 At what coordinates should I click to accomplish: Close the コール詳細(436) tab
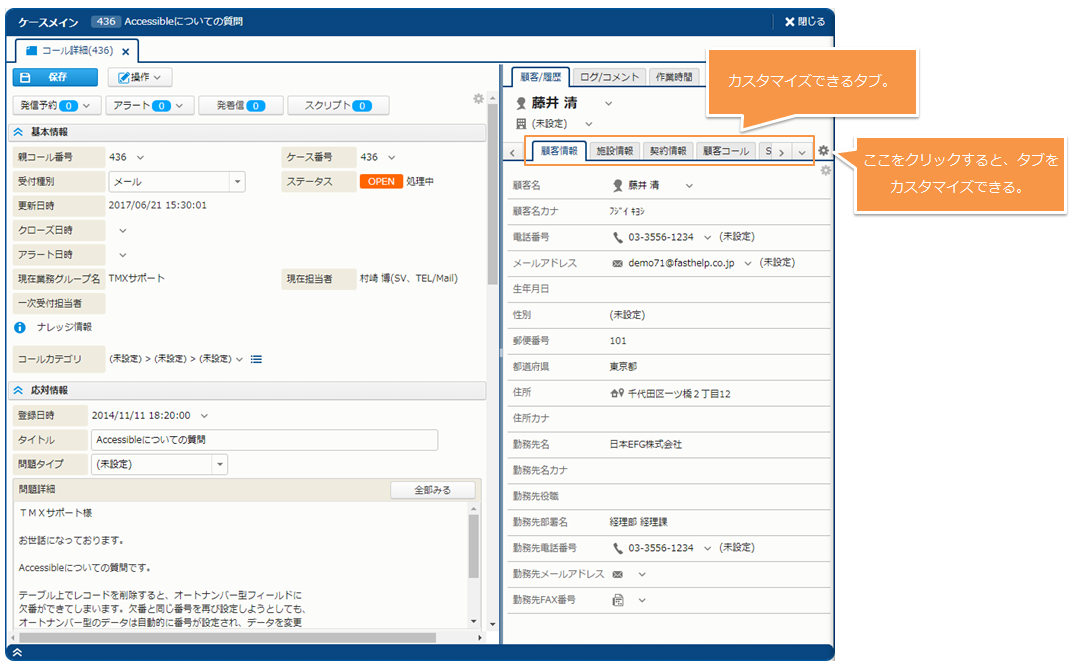pos(126,51)
